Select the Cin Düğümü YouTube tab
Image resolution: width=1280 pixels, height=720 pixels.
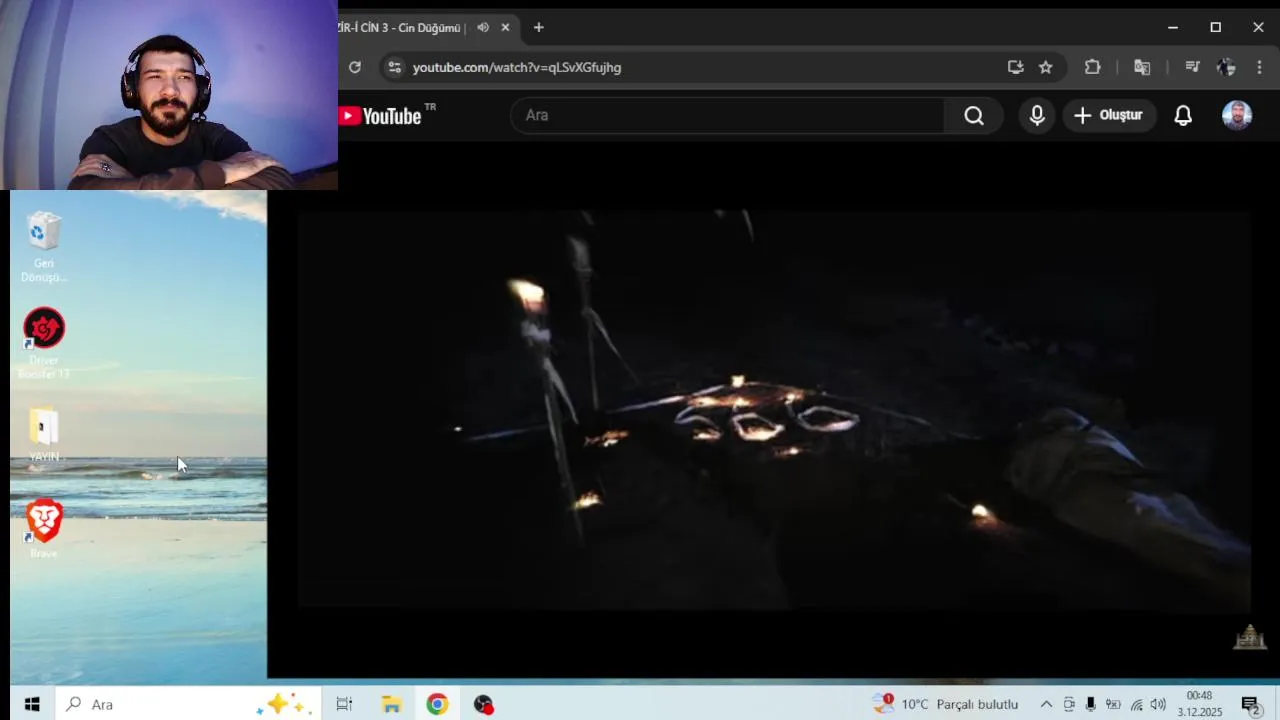(402, 27)
